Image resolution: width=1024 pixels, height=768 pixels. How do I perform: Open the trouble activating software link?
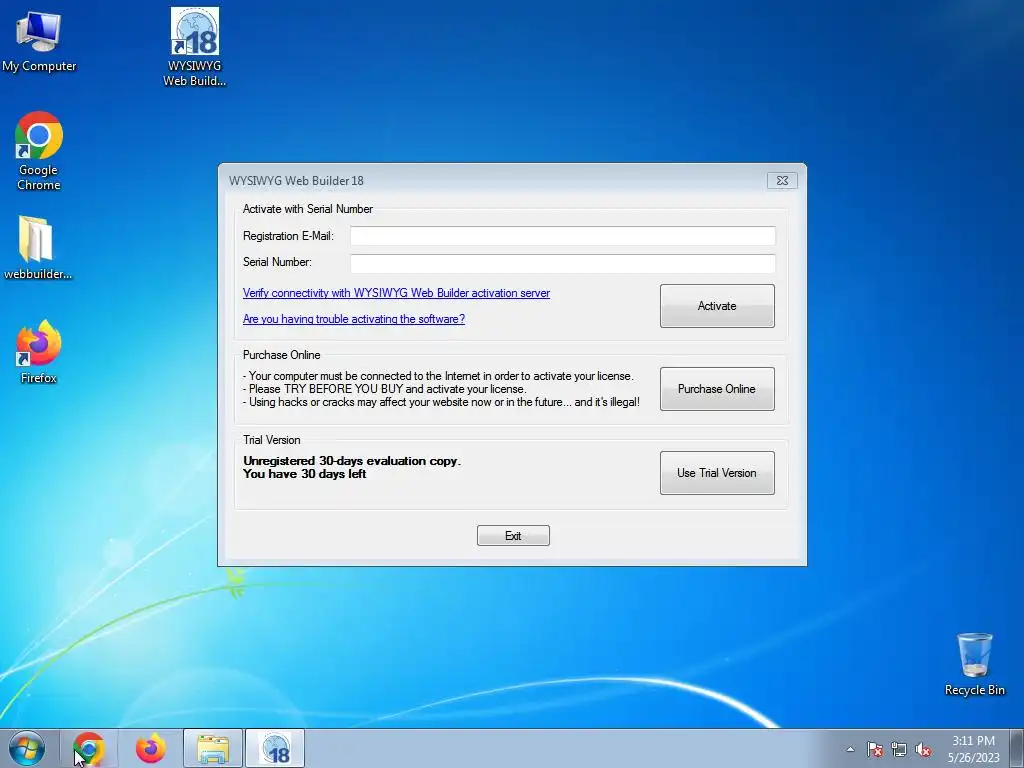pos(354,319)
